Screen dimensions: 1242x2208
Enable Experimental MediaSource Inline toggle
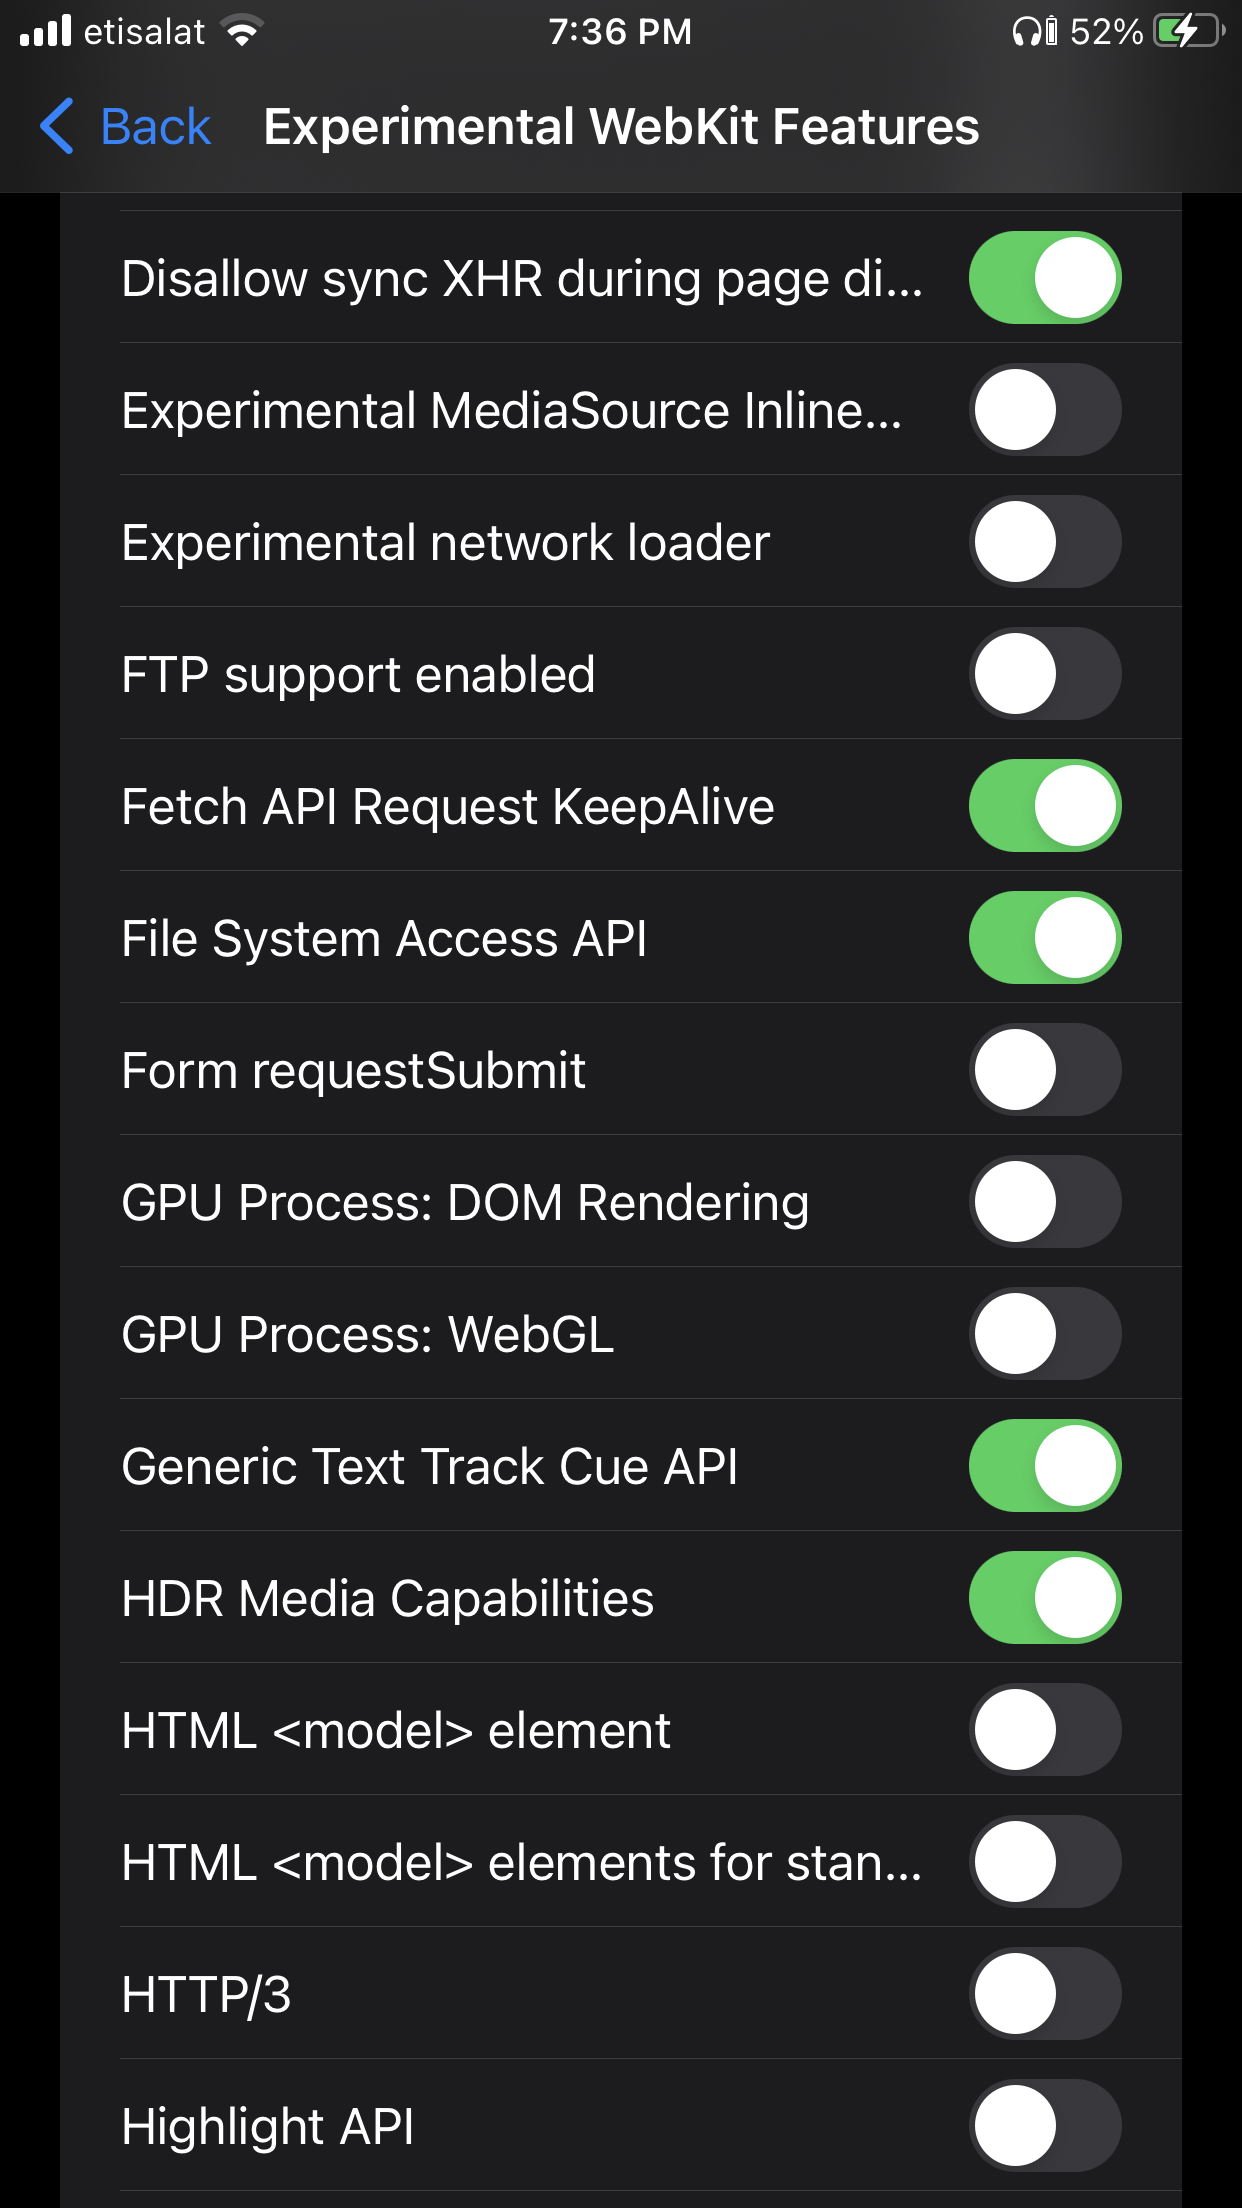1044,410
